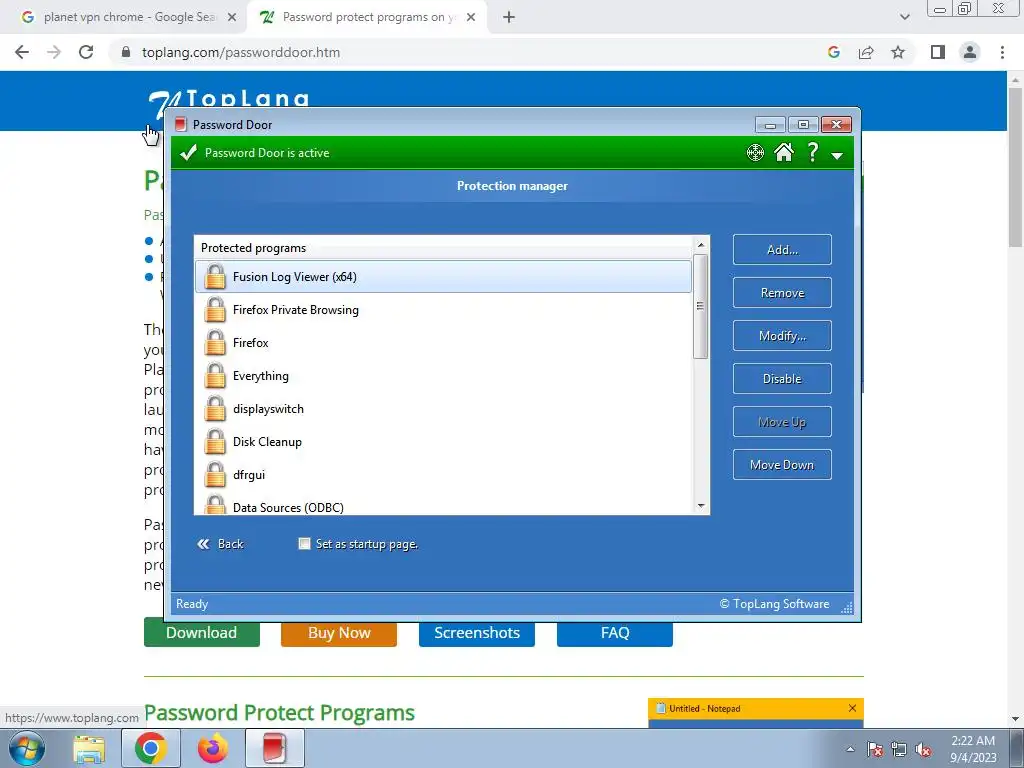Open Chrome profile avatar

pos(970,52)
